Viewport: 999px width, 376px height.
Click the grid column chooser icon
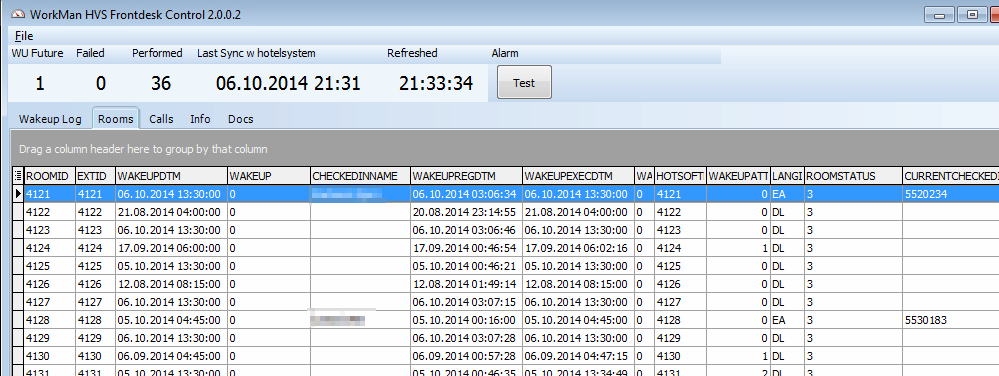pyautogui.click(x=18, y=176)
